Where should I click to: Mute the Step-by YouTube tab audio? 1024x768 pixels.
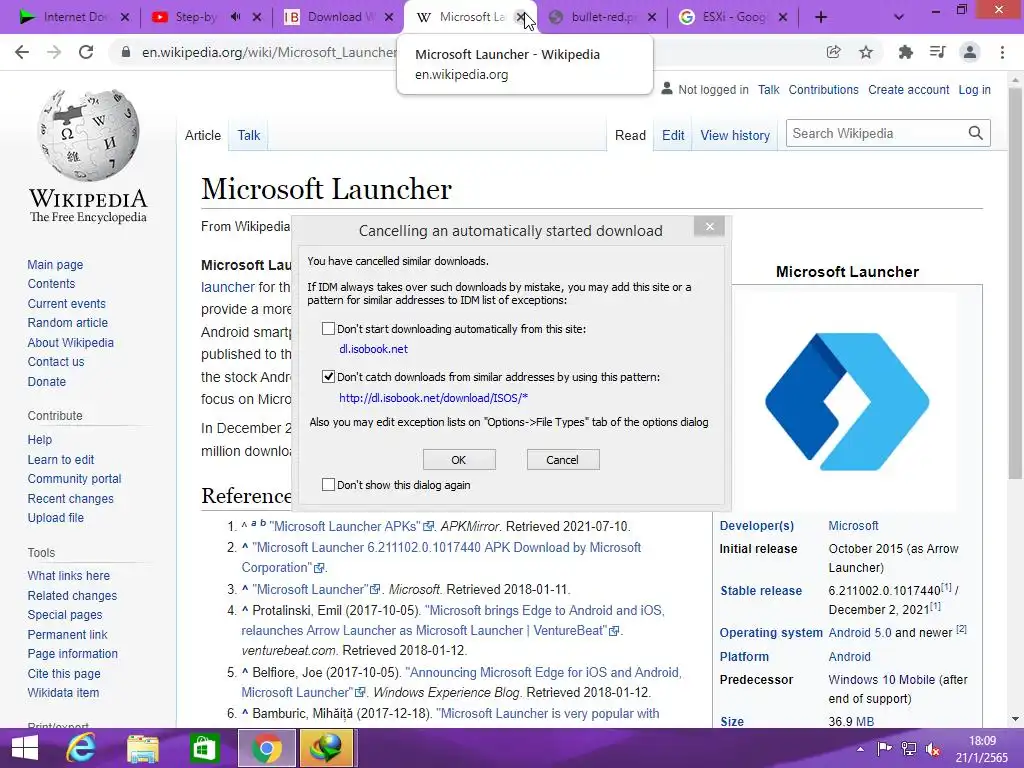tap(236, 17)
